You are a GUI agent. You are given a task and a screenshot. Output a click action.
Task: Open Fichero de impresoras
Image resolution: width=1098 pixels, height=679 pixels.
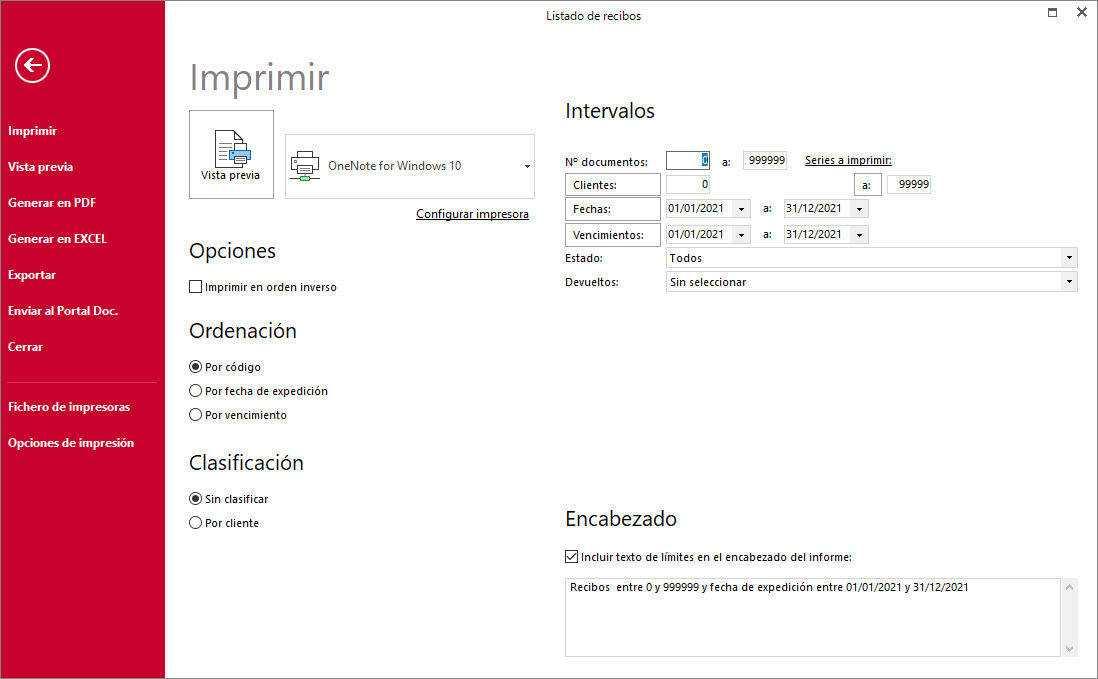tap(69, 407)
